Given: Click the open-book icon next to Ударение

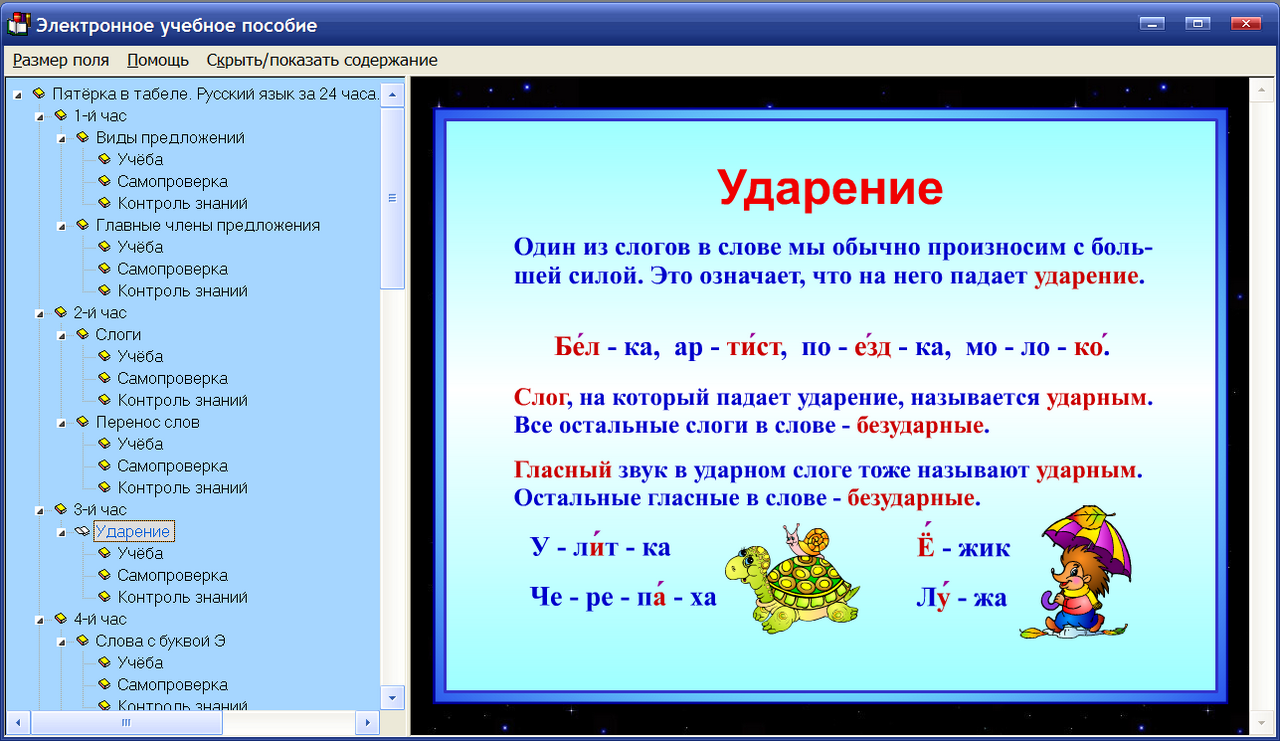Looking at the screenshot, I should coord(84,531).
